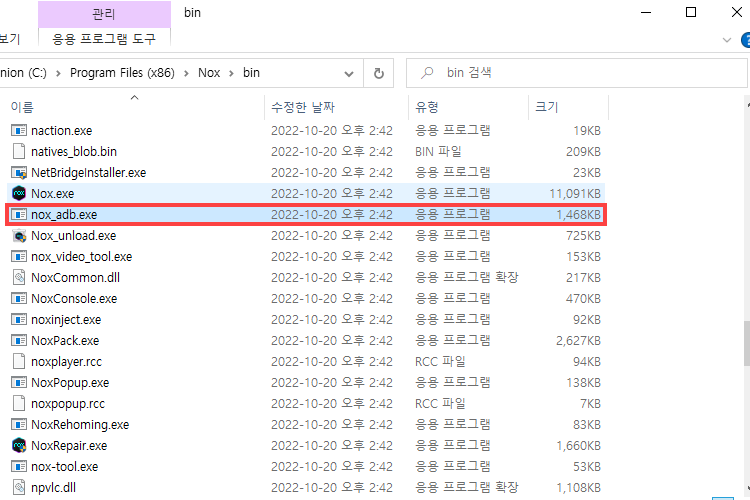Click the natives_blob.bin file icon
The height and width of the screenshot is (500, 750).
(x=19, y=151)
